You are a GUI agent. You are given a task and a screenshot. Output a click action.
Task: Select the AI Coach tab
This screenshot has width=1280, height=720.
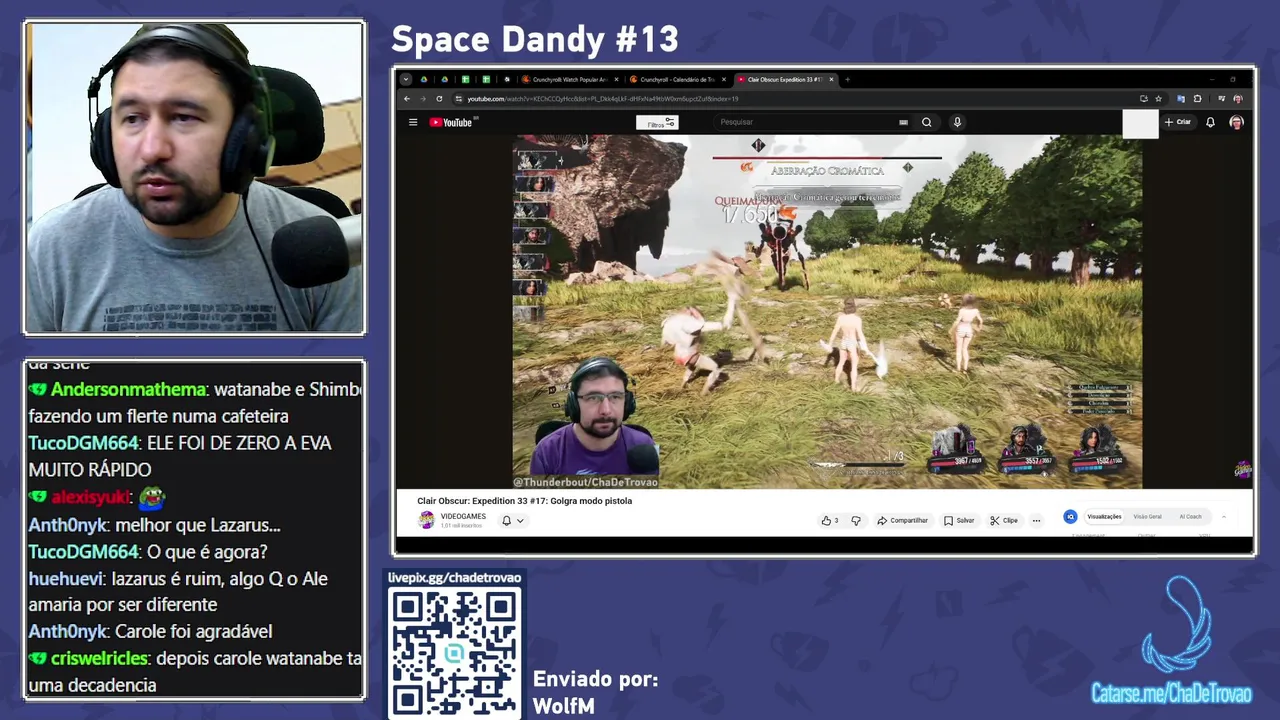coord(1191,517)
